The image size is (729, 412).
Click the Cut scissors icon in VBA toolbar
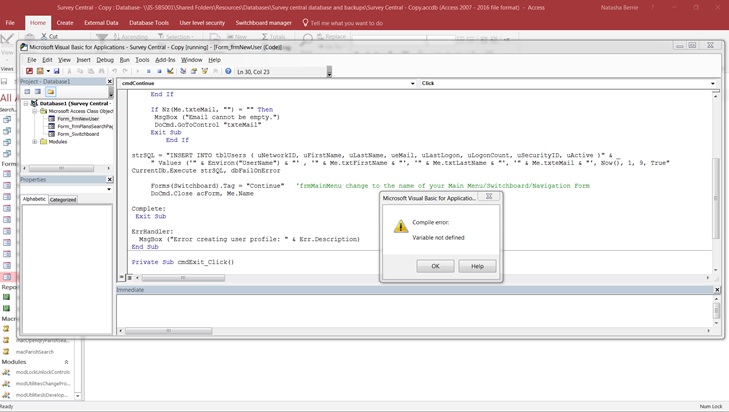coord(69,71)
